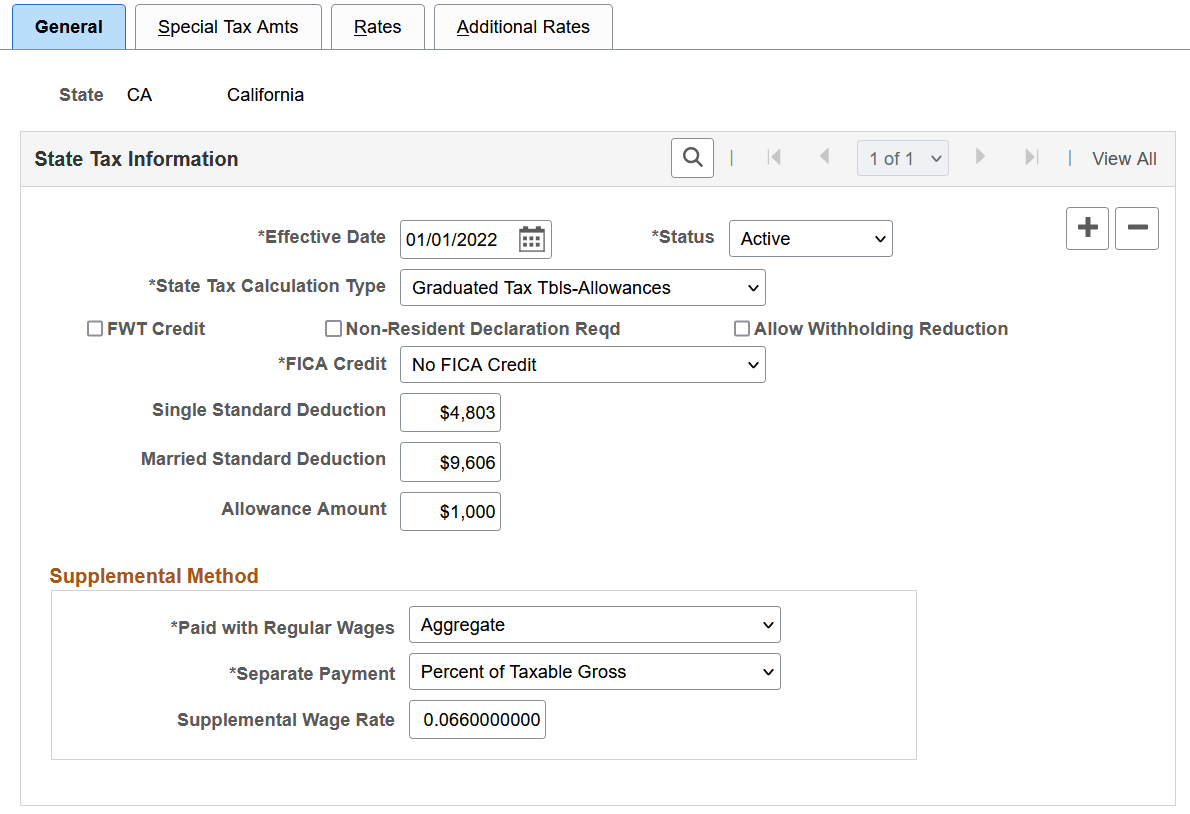This screenshot has height=814, width=1190.
Task: Delete the current State Tax Information row
Action: (1137, 228)
